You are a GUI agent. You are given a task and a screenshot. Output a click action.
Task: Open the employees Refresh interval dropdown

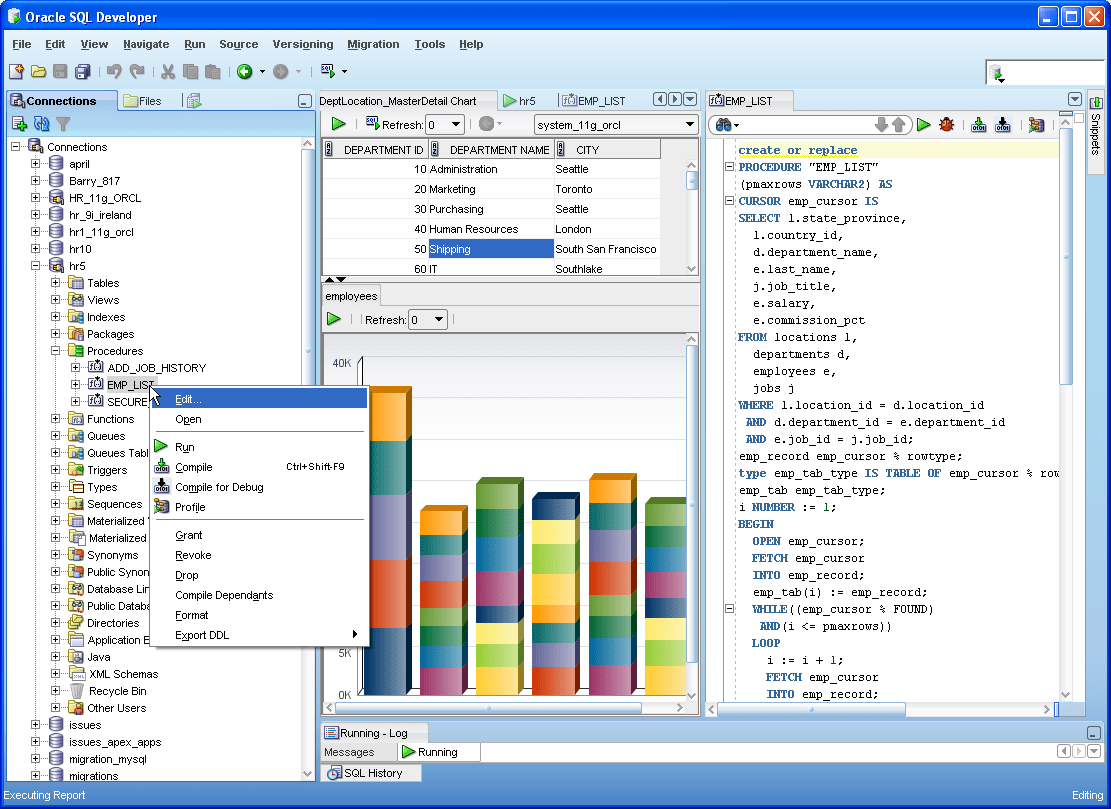point(439,319)
